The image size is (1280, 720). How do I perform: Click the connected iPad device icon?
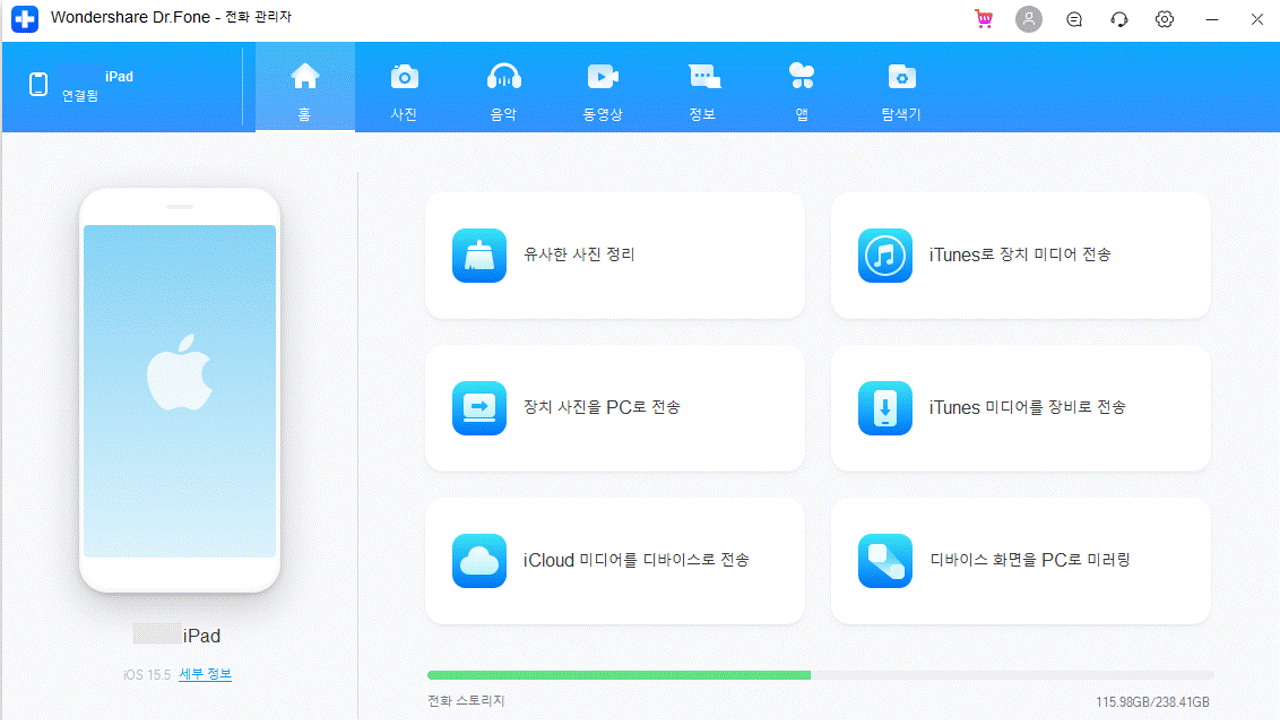[x=38, y=84]
